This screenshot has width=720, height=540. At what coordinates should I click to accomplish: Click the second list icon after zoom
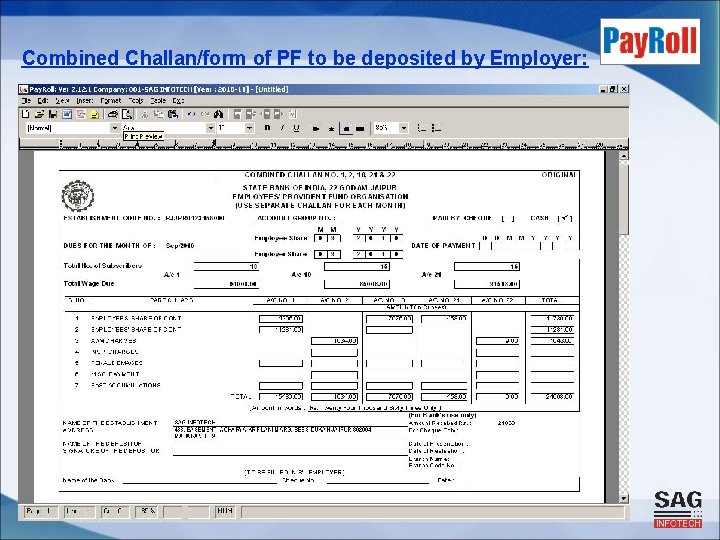[x=436, y=129]
